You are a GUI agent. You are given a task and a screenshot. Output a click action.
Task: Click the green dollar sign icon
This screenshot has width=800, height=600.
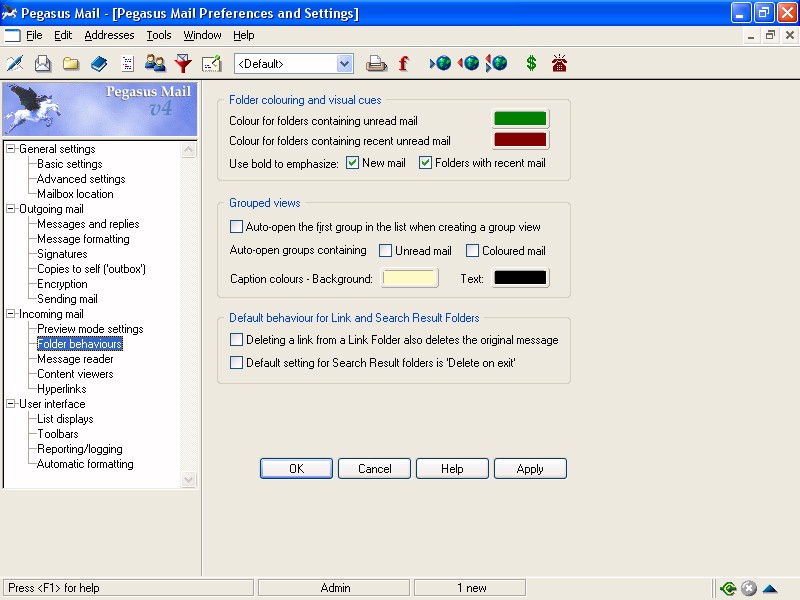531,63
